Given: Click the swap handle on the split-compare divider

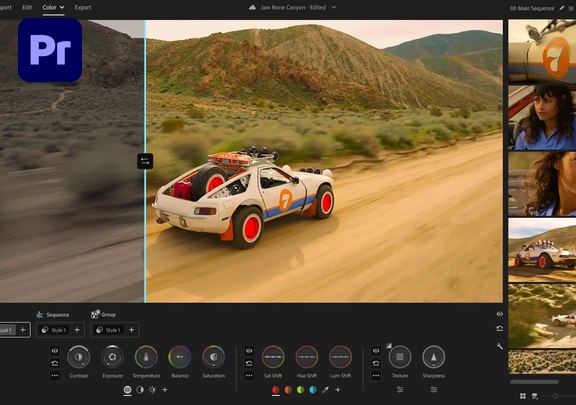Looking at the screenshot, I should coord(145,161).
